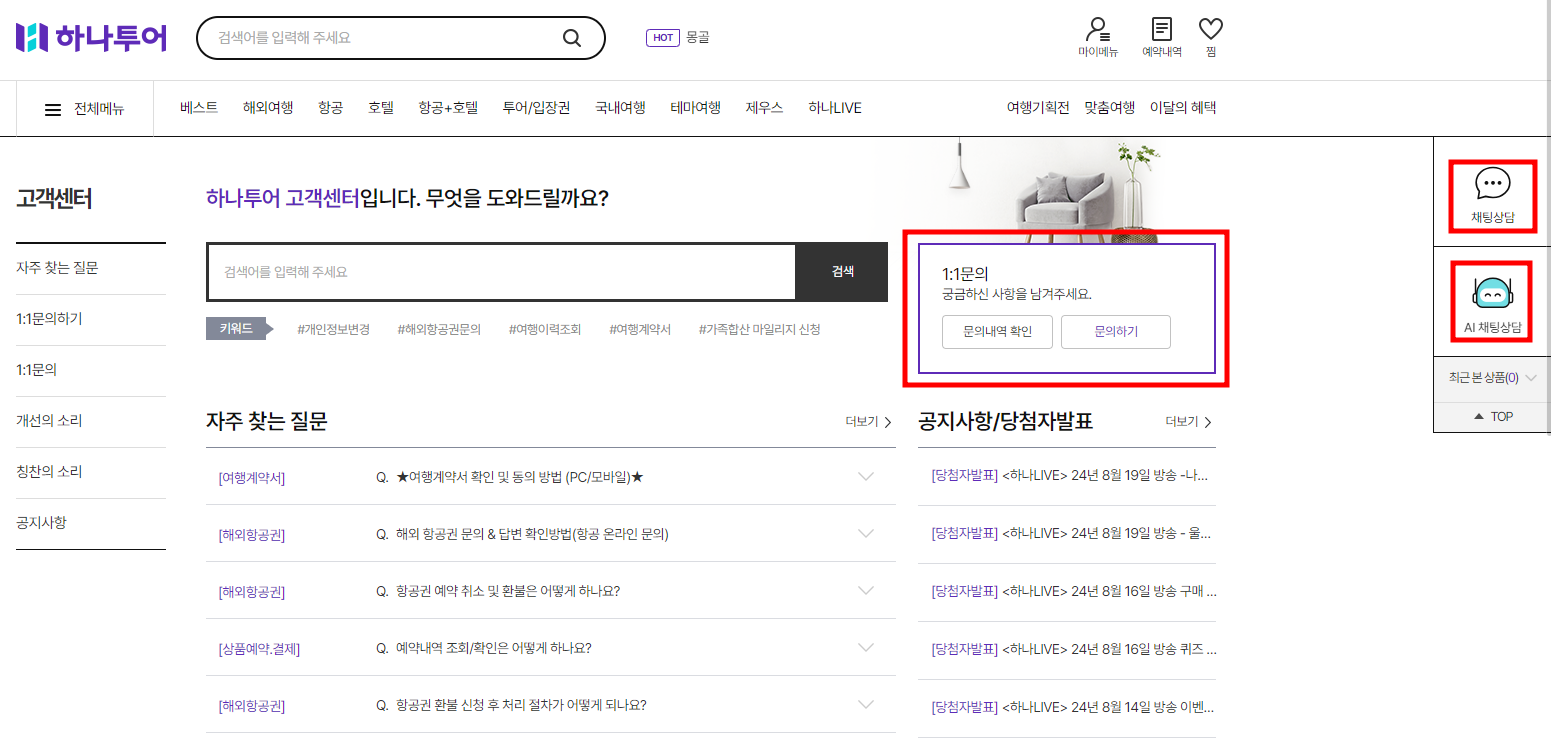Click the 하나투어 logo

91,38
